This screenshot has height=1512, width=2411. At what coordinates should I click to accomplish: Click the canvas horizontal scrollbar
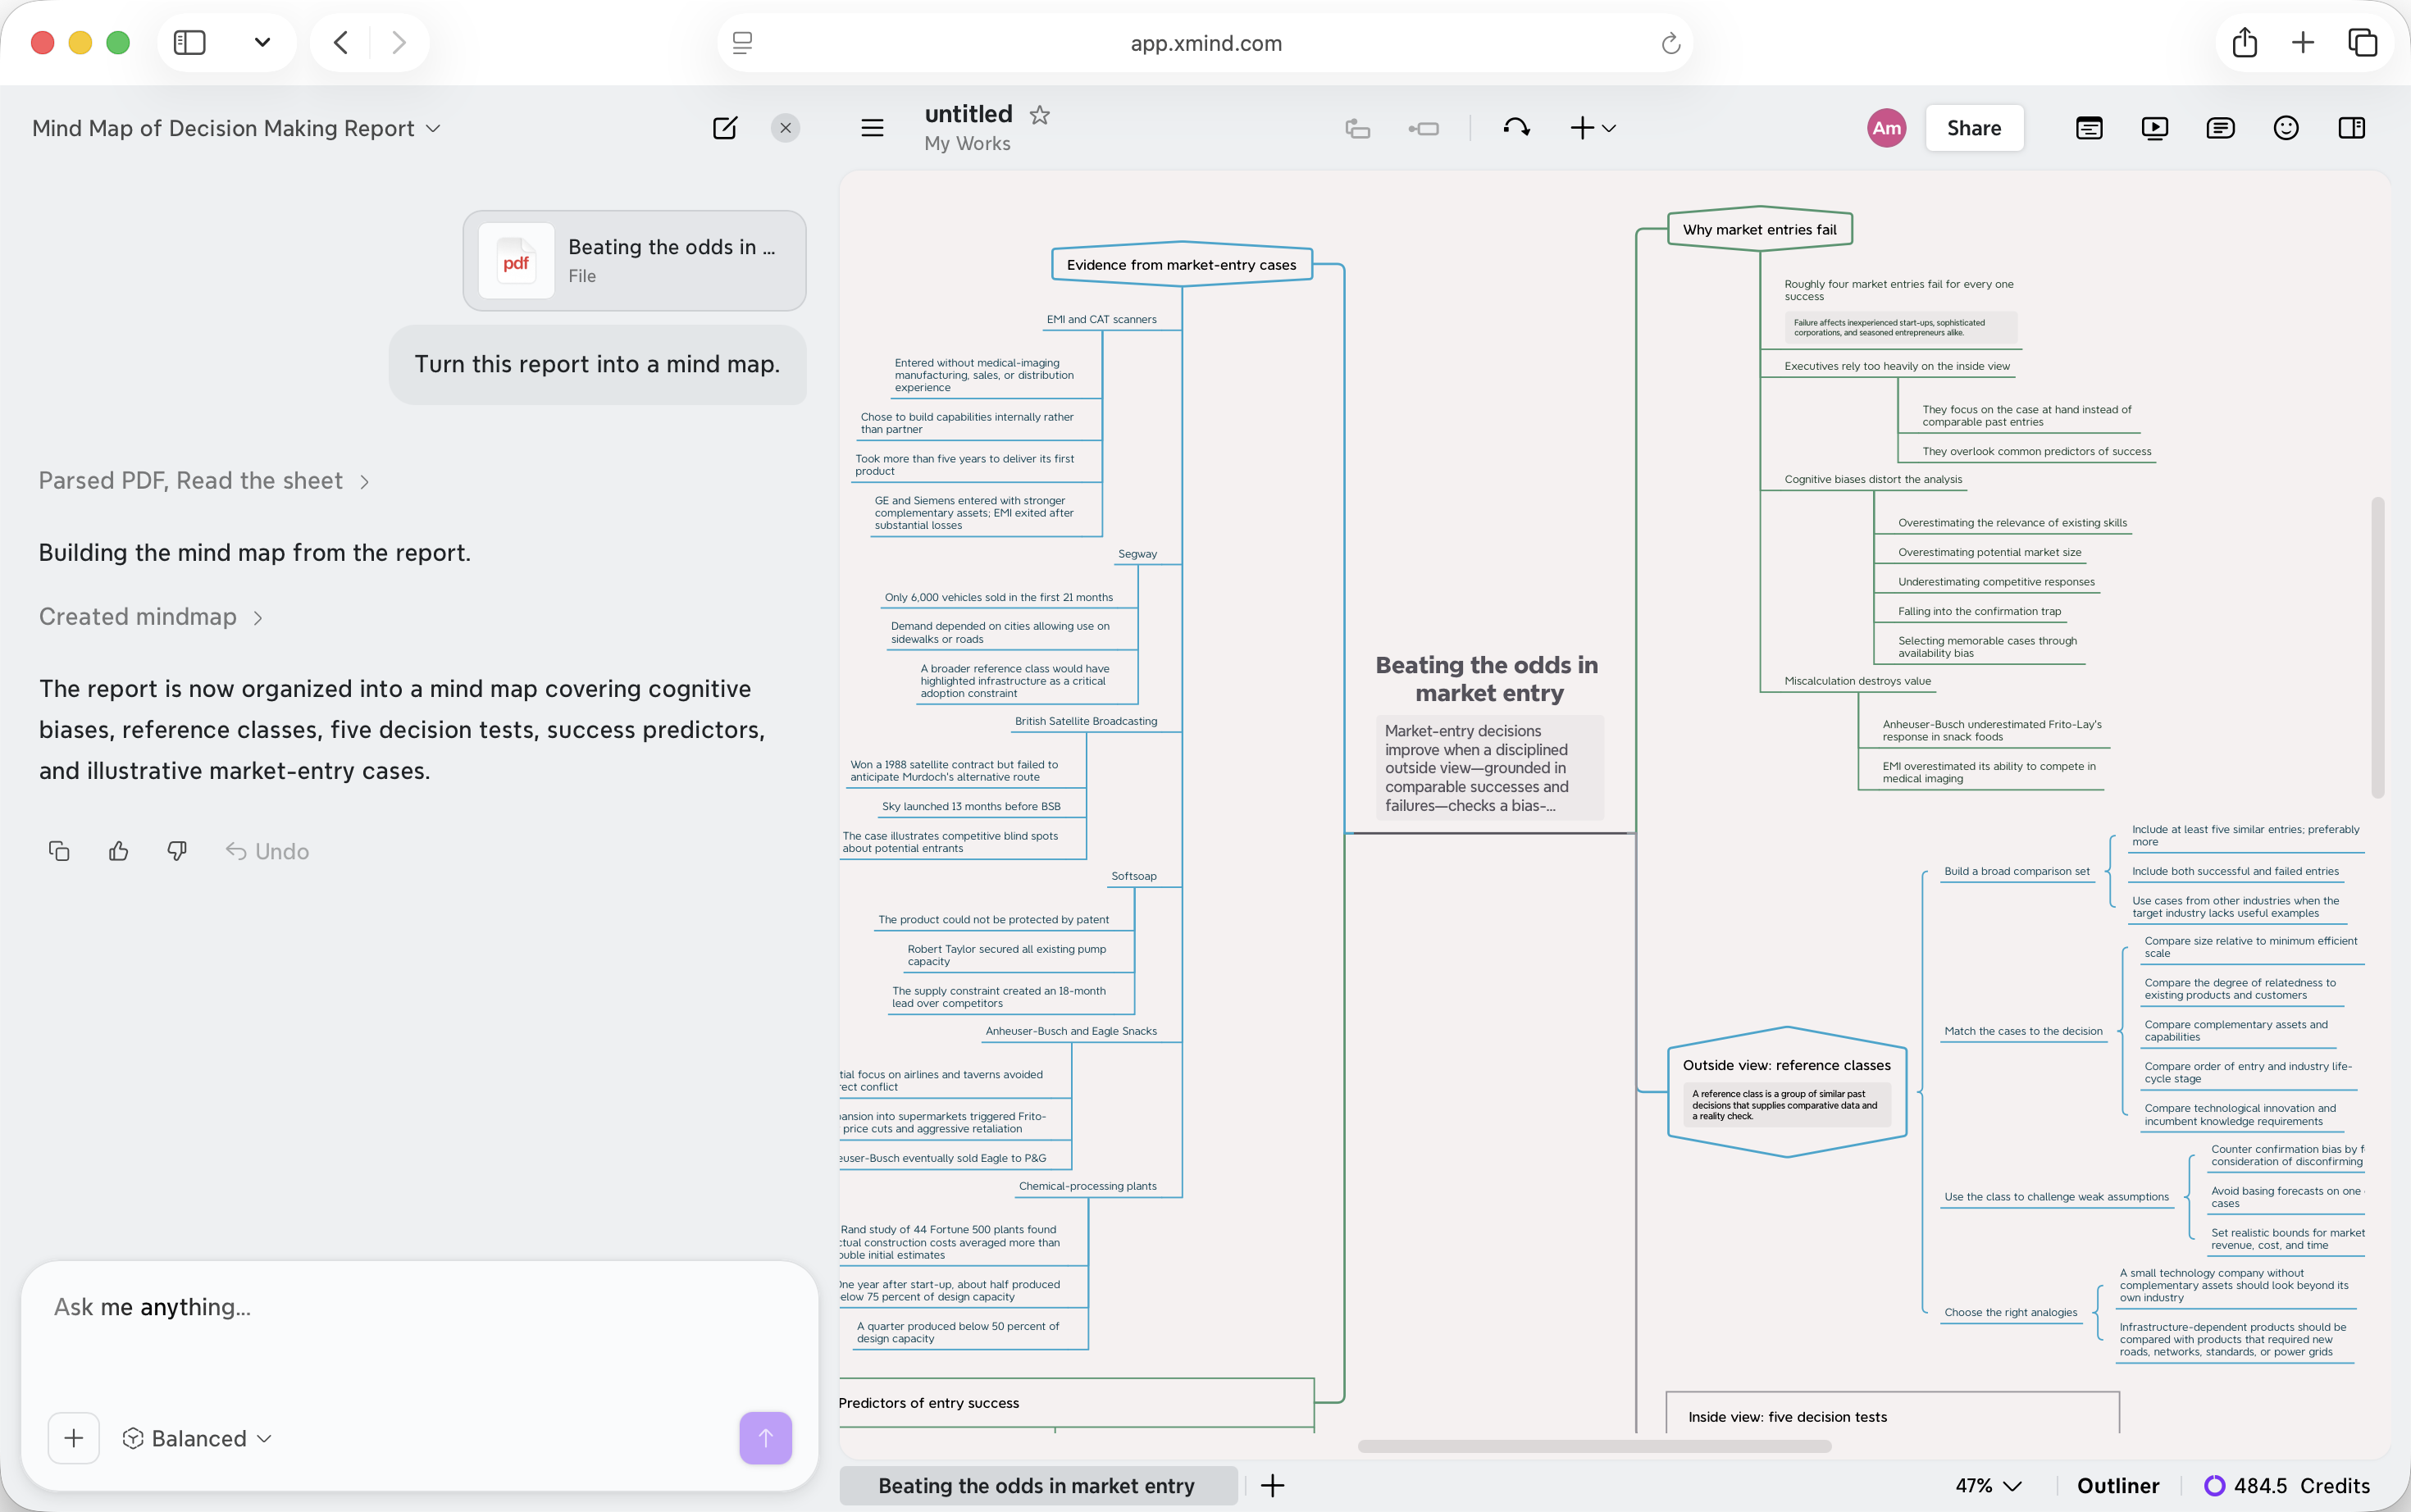coord(1594,1446)
